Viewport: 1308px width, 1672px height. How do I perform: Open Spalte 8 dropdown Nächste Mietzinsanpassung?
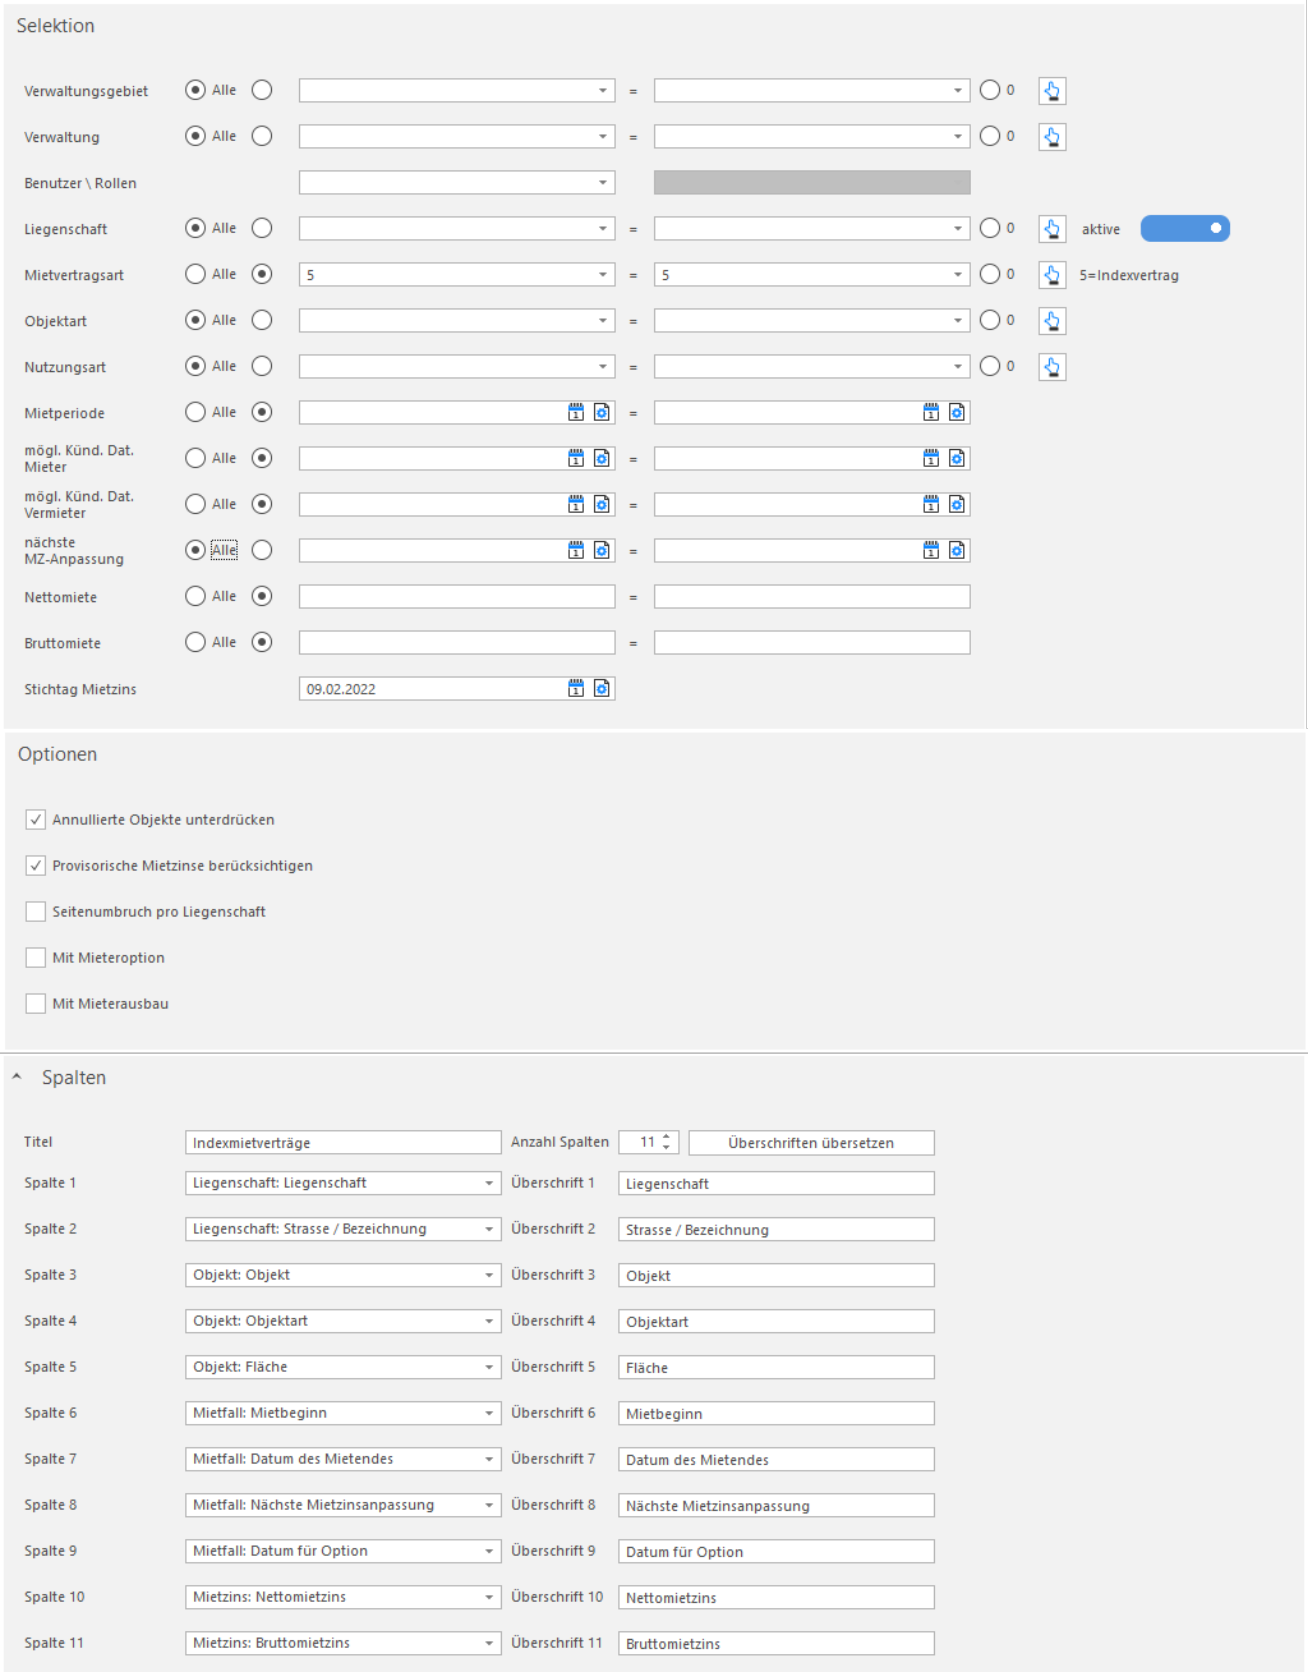point(343,1505)
